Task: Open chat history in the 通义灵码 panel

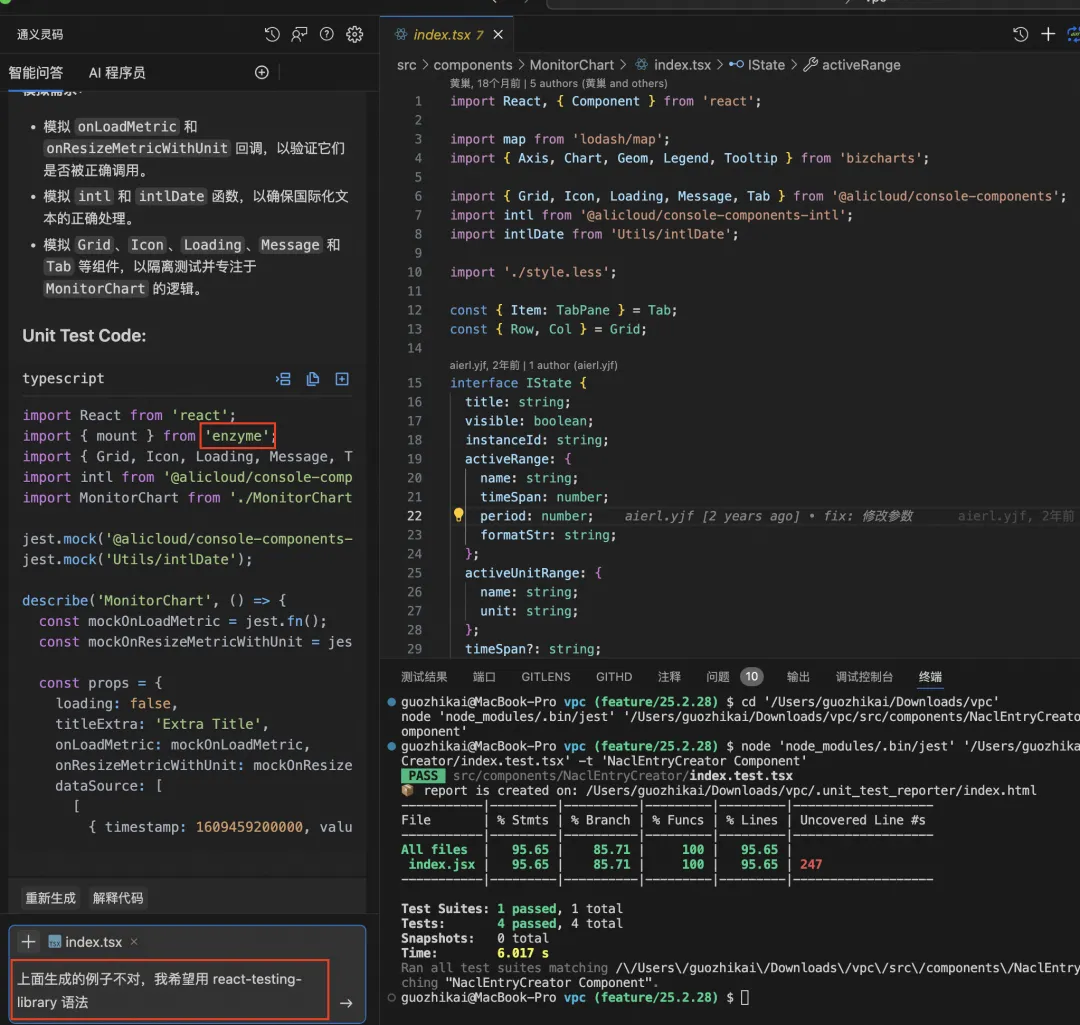Action: point(272,34)
